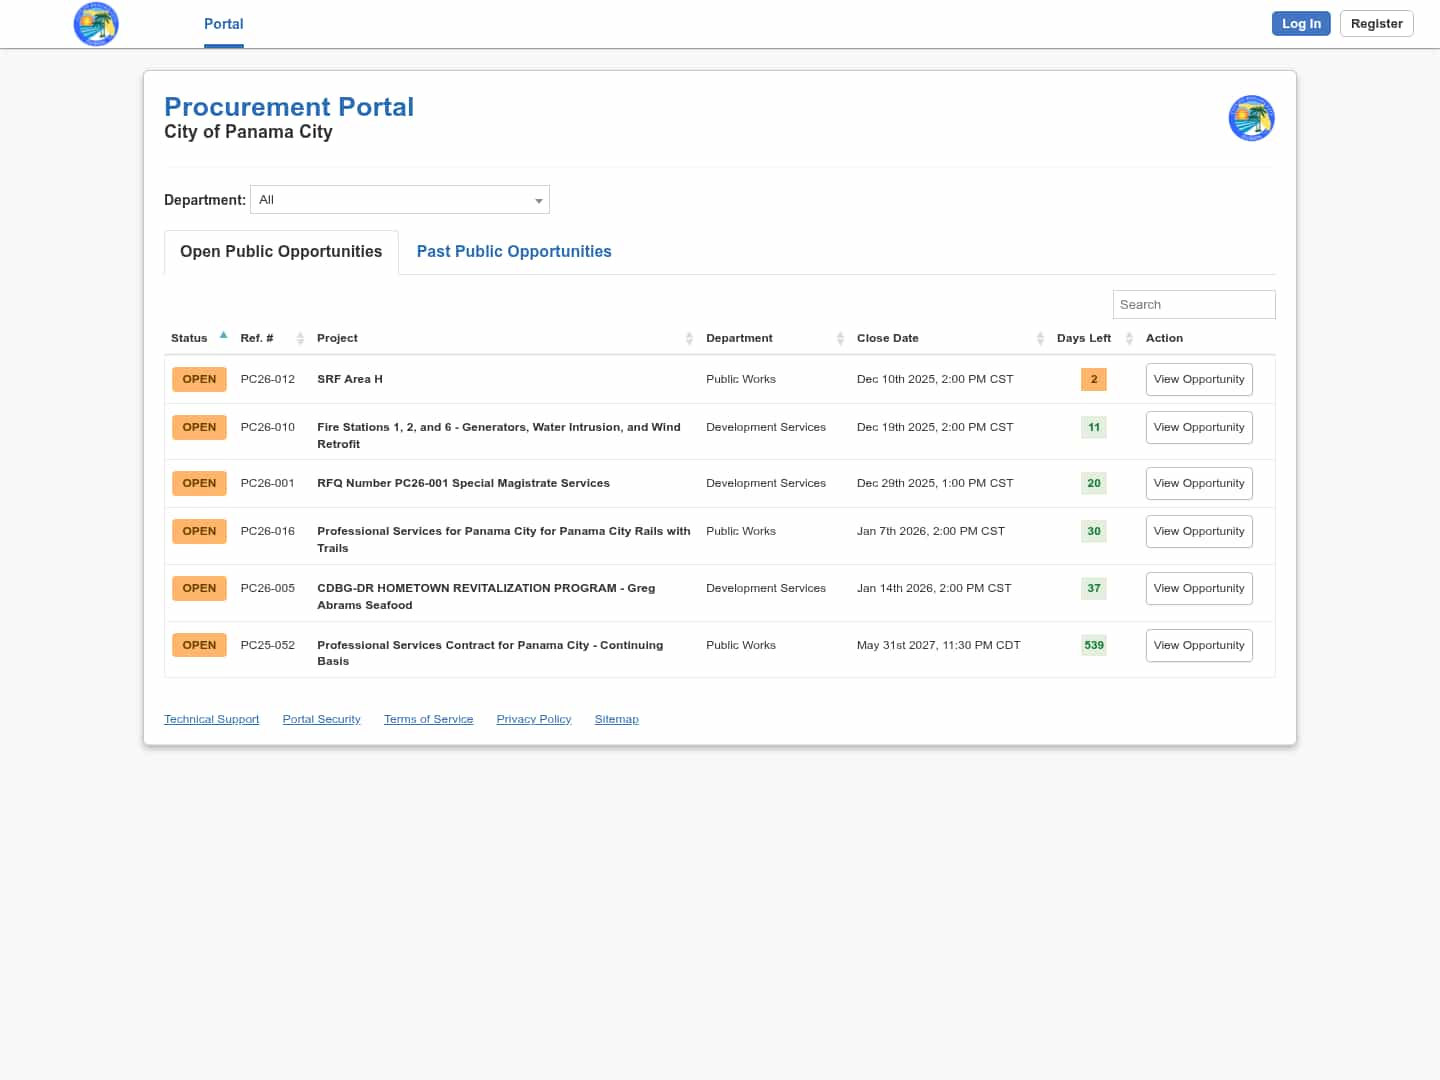Viewport: 1440px width, 1080px height.
Task: Sort by Department column arrows
Action: coord(840,339)
